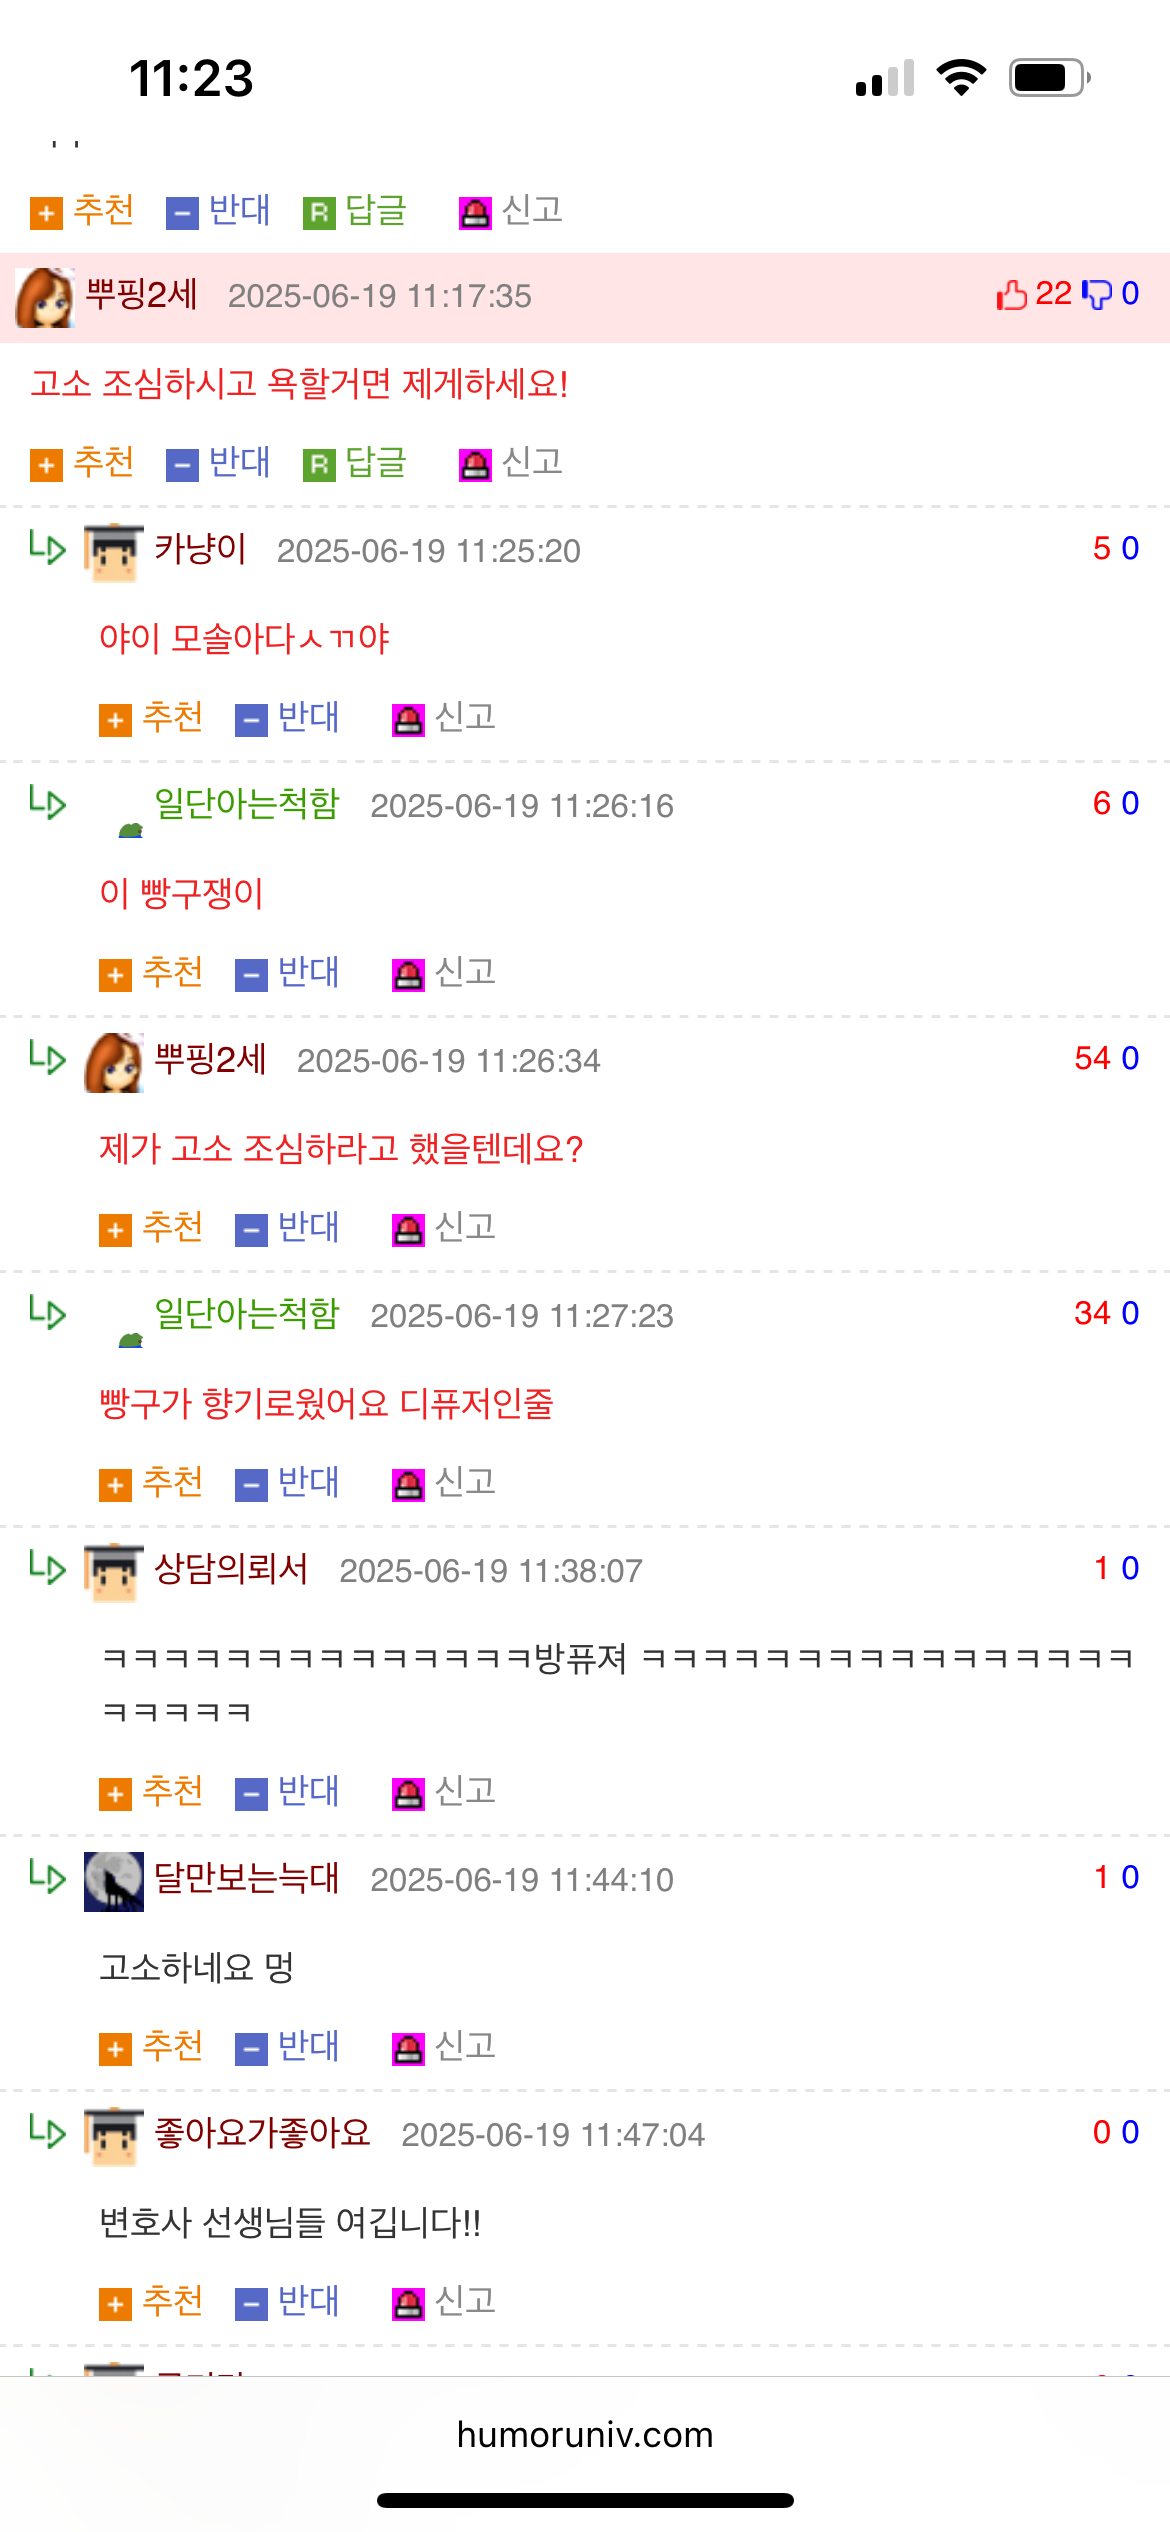
Task: Click 추천 plus icon under 상담의뢰서's reply
Action: (x=115, y=1794)
